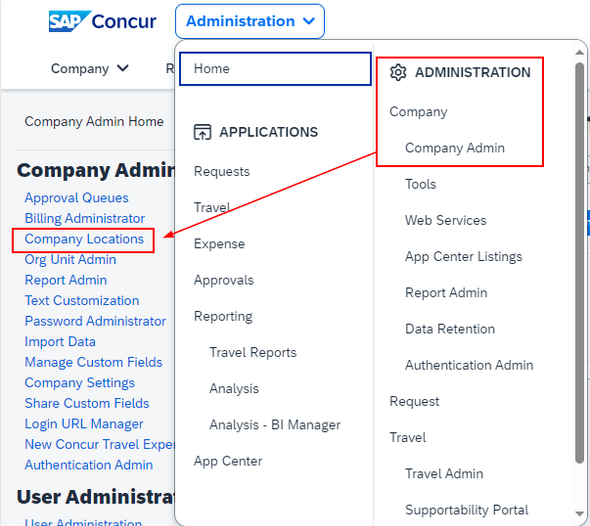Click the Administration menu chevron arrow

pyautogui.click(x=309, y=21)
